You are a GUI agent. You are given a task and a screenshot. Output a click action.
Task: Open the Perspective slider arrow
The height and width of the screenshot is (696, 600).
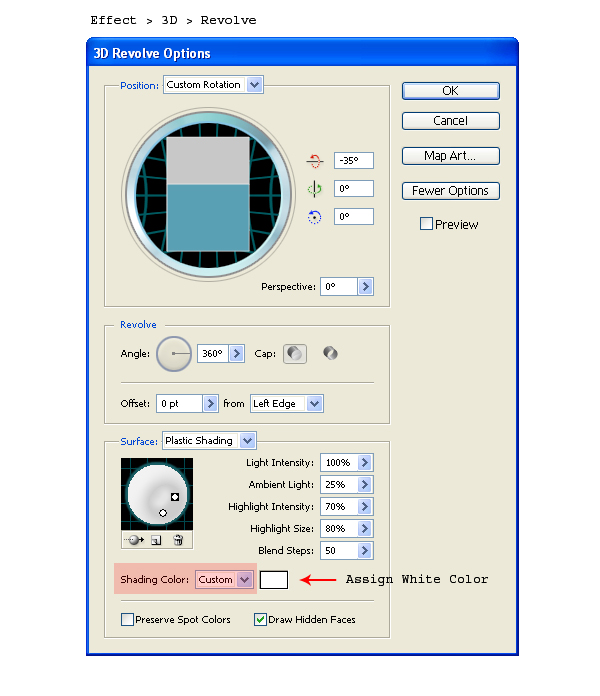(x=365, y=287)
